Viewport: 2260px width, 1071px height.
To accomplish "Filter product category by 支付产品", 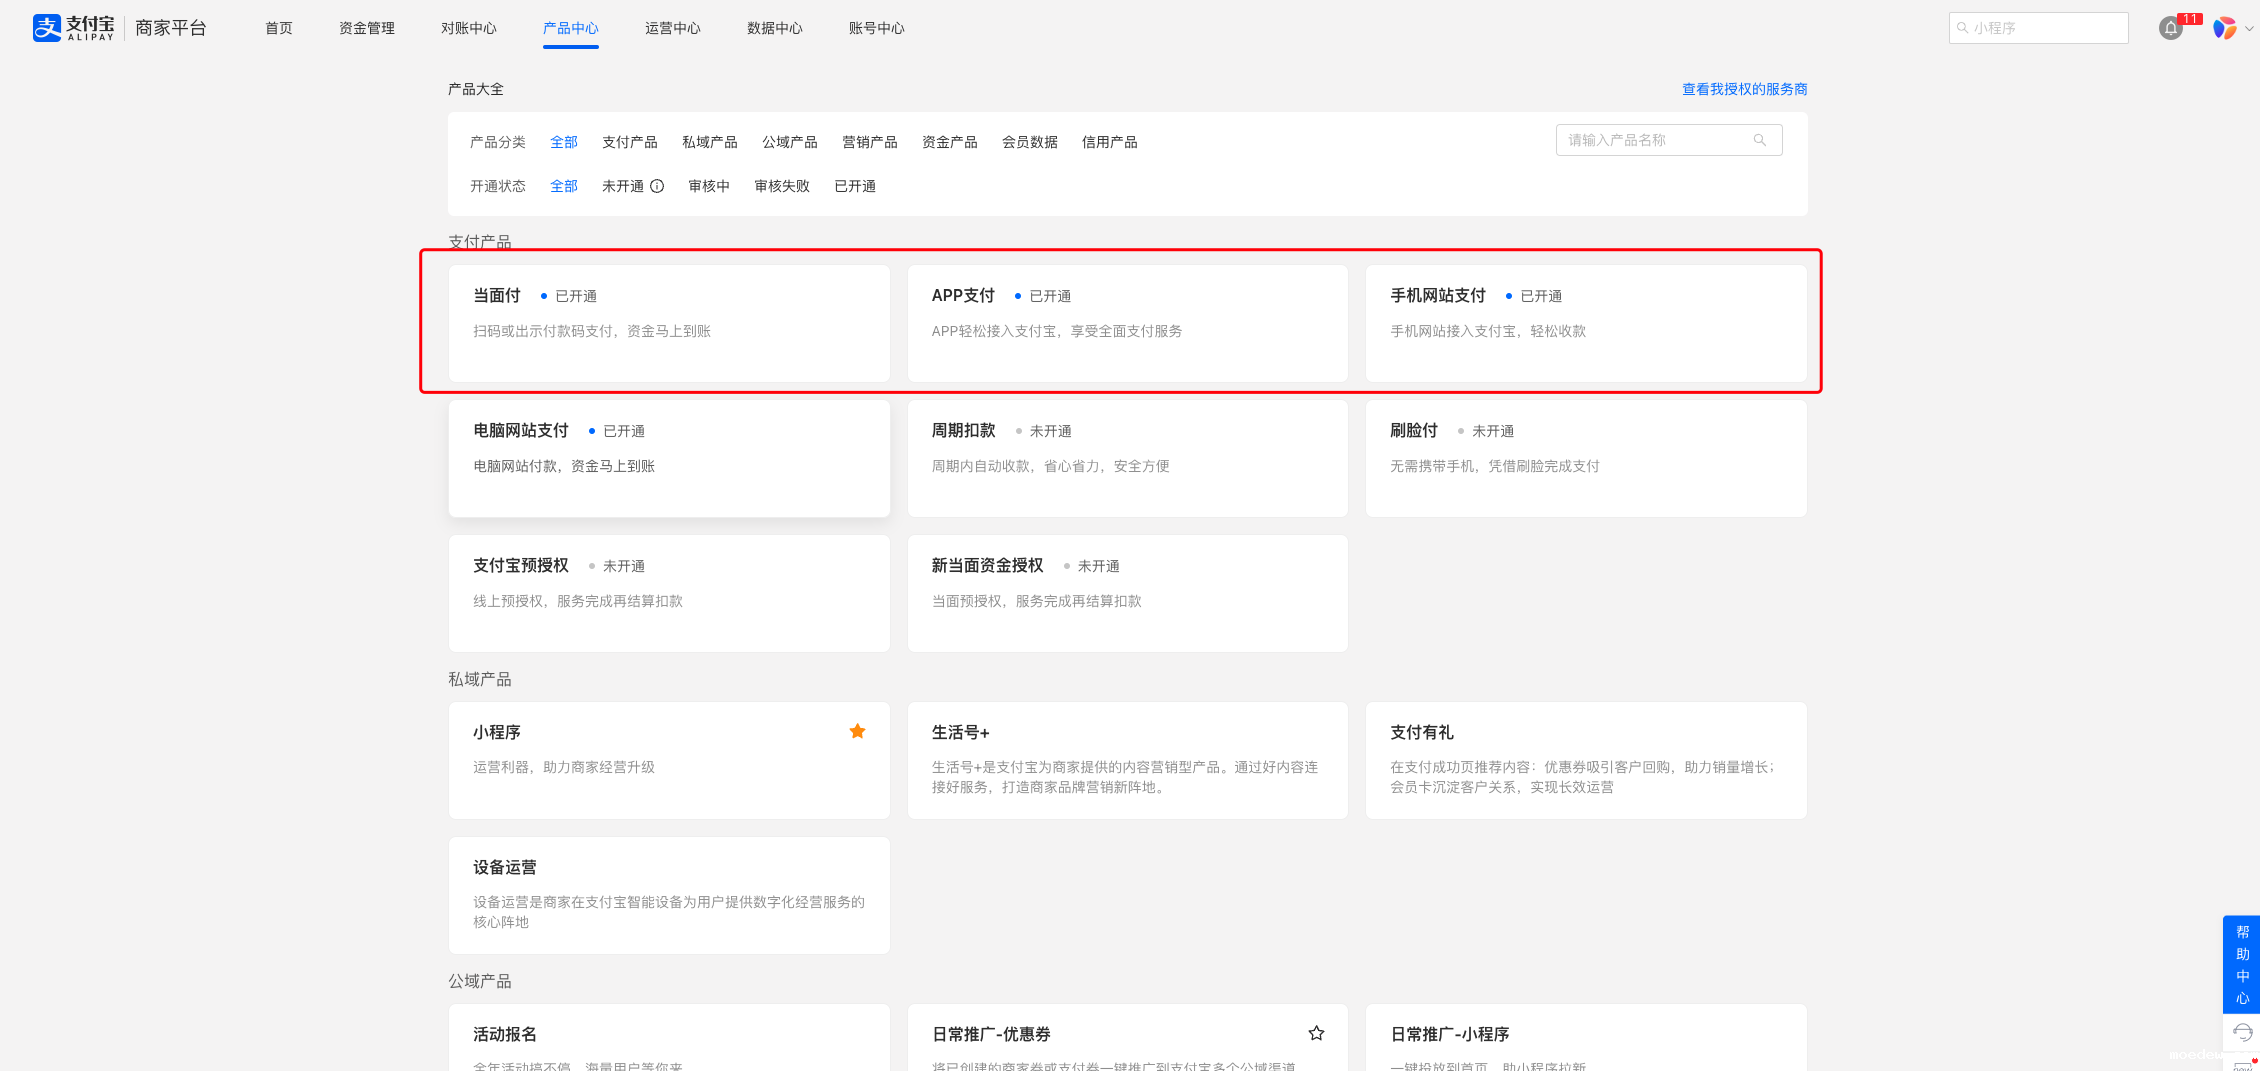I will 629,142.
